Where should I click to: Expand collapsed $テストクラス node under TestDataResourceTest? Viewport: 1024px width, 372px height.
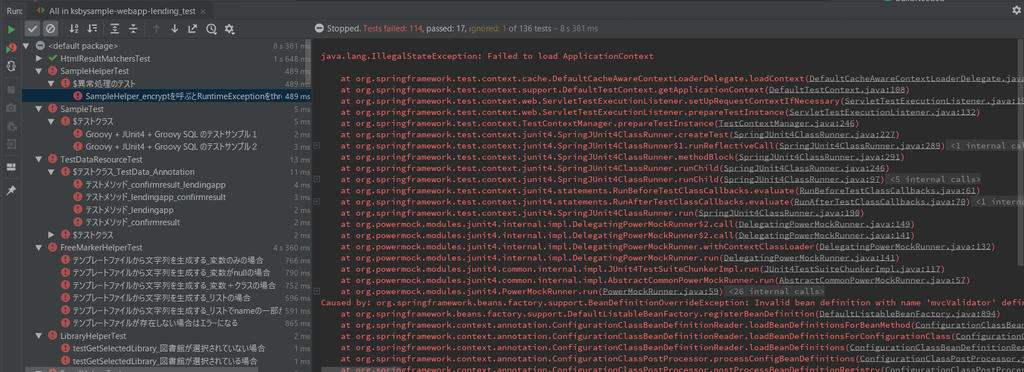[x=52, y=234]
